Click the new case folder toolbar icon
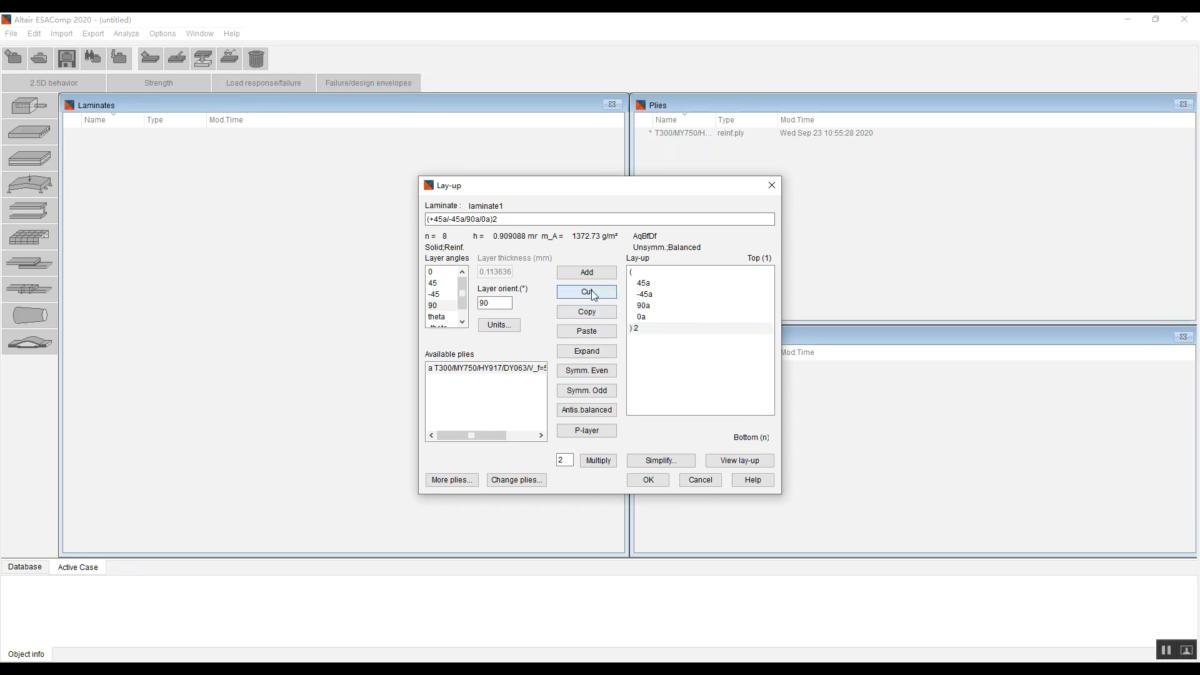1200x675 pixels. click(14, 58)
